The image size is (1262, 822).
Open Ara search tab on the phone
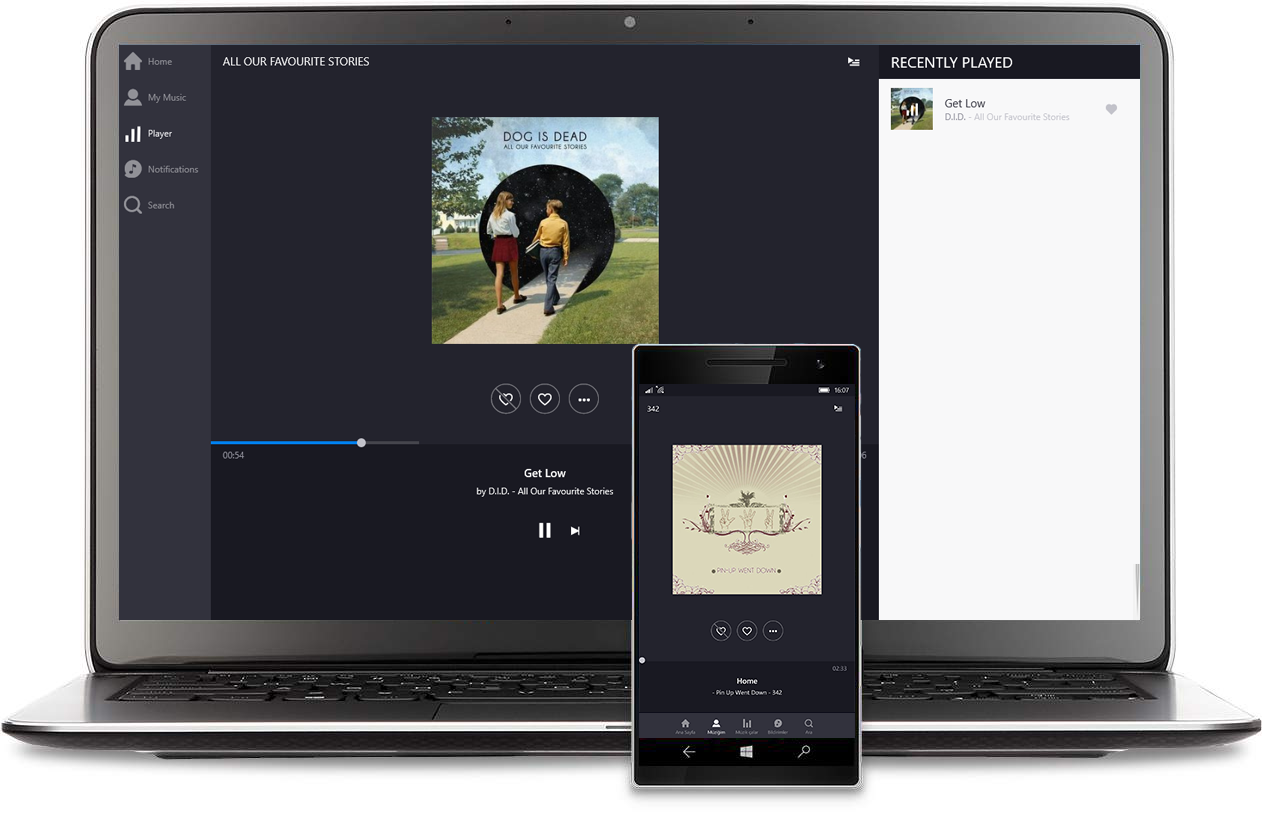pos(808,726)
